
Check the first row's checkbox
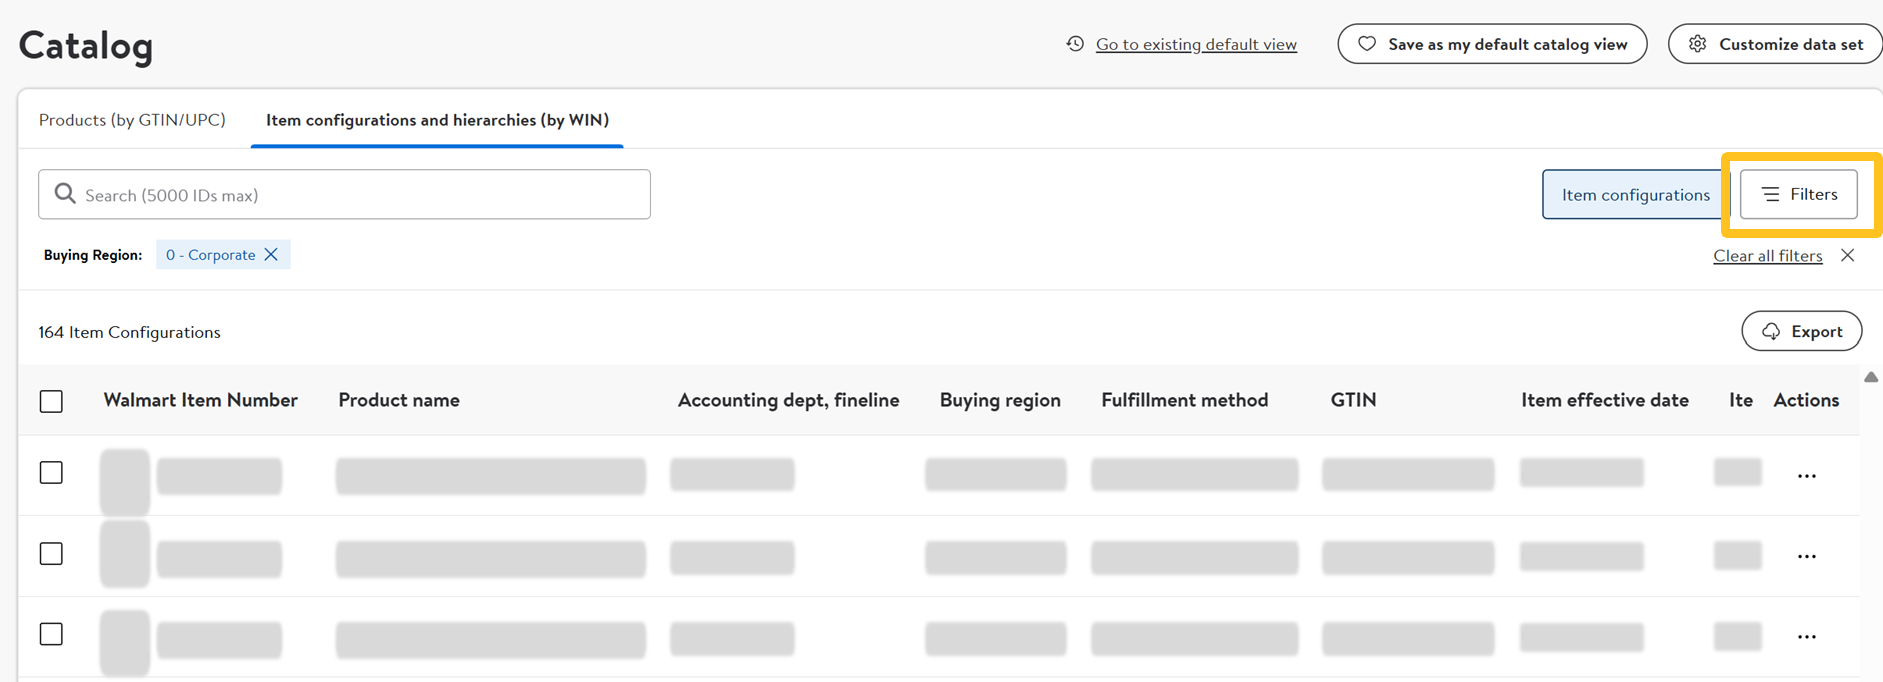(x=51, y=473)
